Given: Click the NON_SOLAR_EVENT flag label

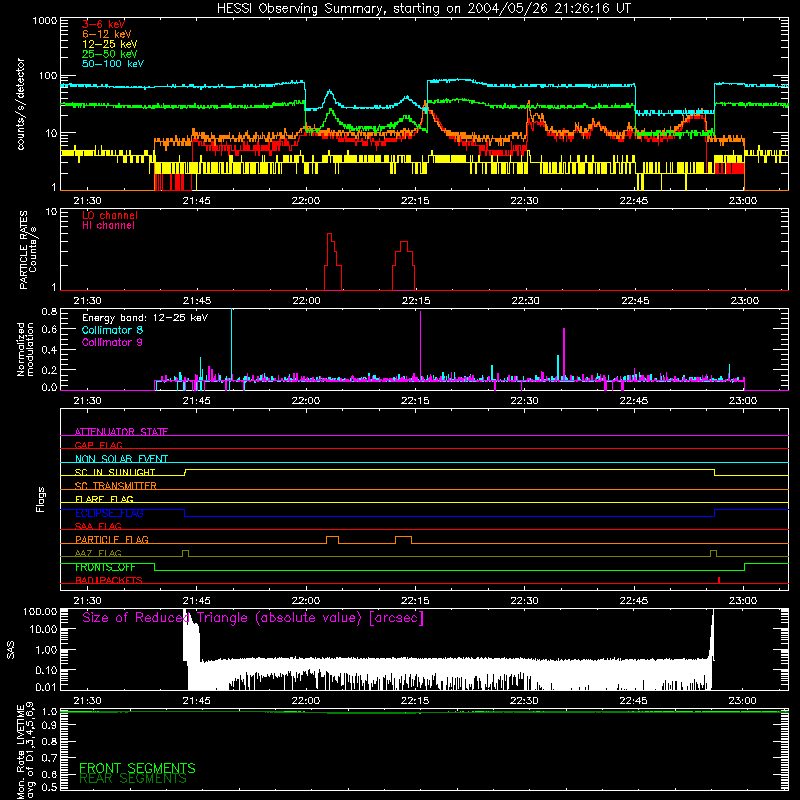Looking at the screenshot, I should [x=121, y=458].
